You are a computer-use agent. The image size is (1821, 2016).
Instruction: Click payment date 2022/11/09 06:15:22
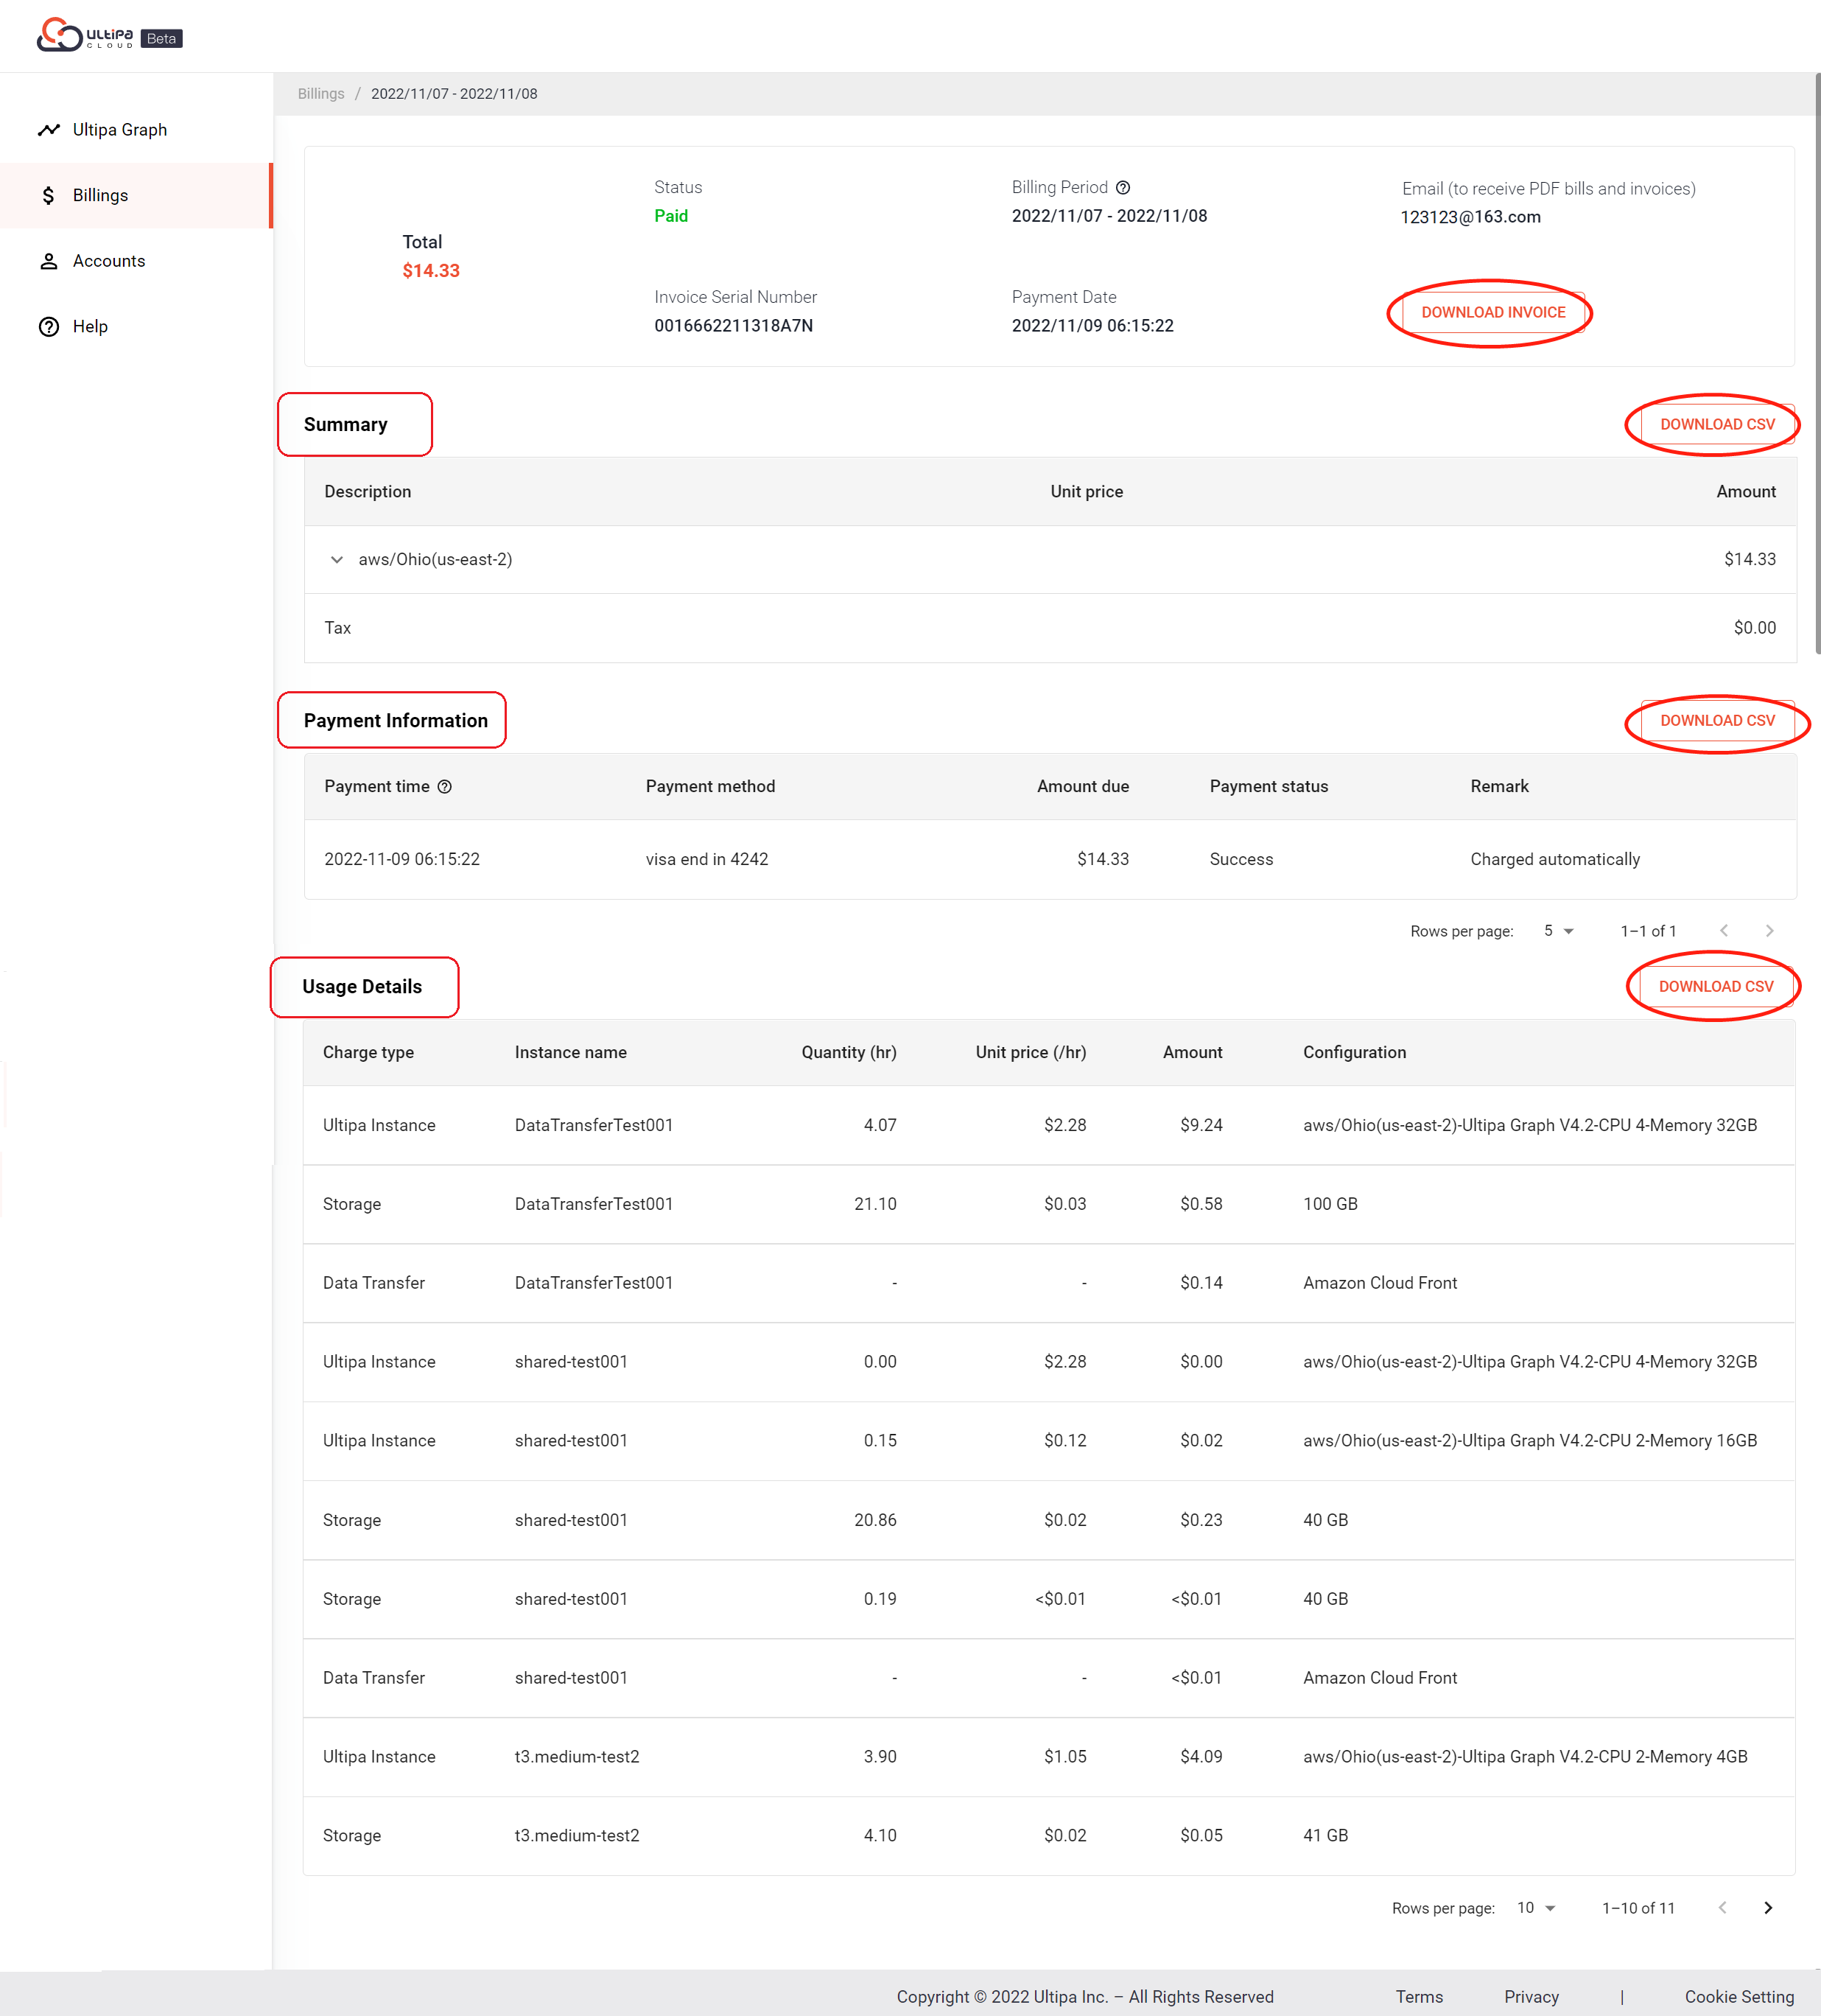1092,326
